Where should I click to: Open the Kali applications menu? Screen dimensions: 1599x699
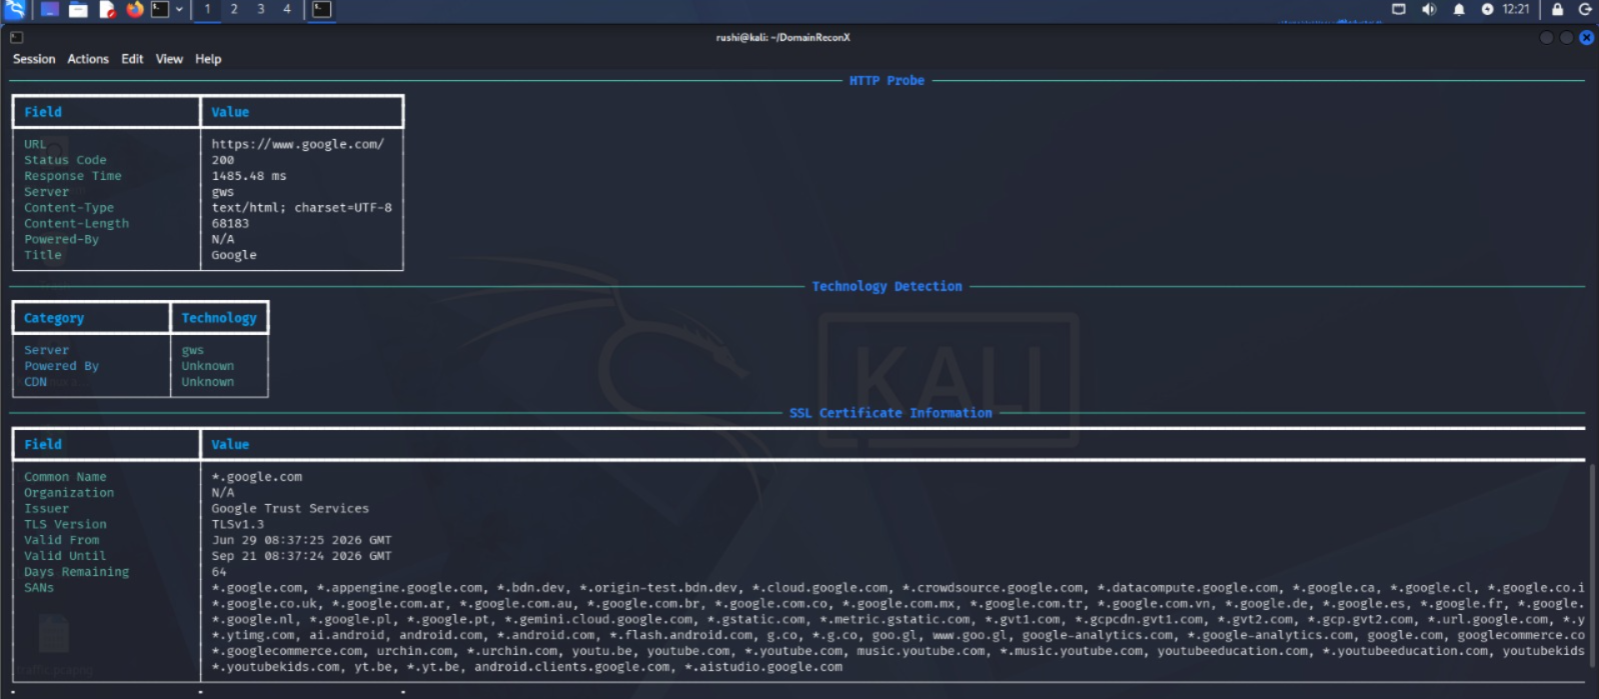14,10
